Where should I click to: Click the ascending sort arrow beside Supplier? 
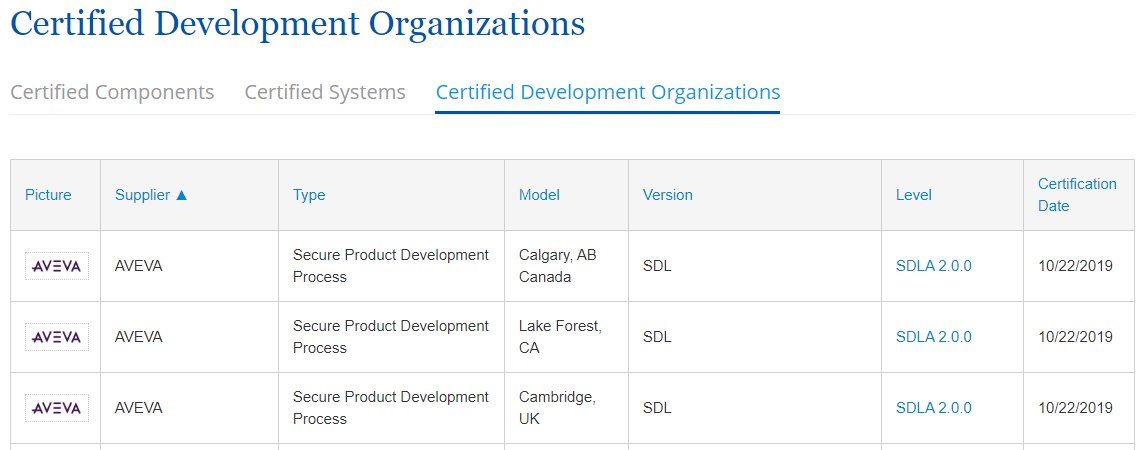pyautogui.click(x=182, y=195)
